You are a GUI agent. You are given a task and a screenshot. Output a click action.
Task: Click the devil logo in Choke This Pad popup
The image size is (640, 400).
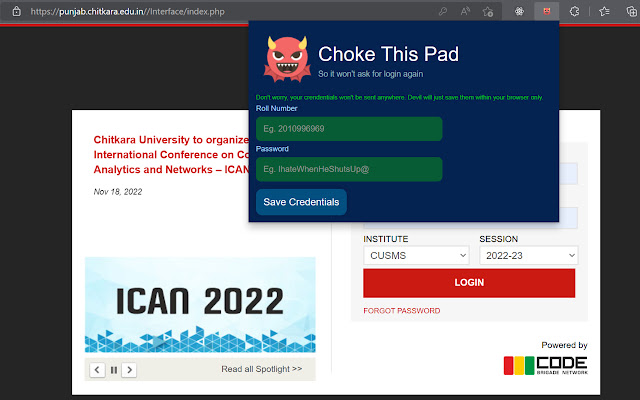point(287,59)
